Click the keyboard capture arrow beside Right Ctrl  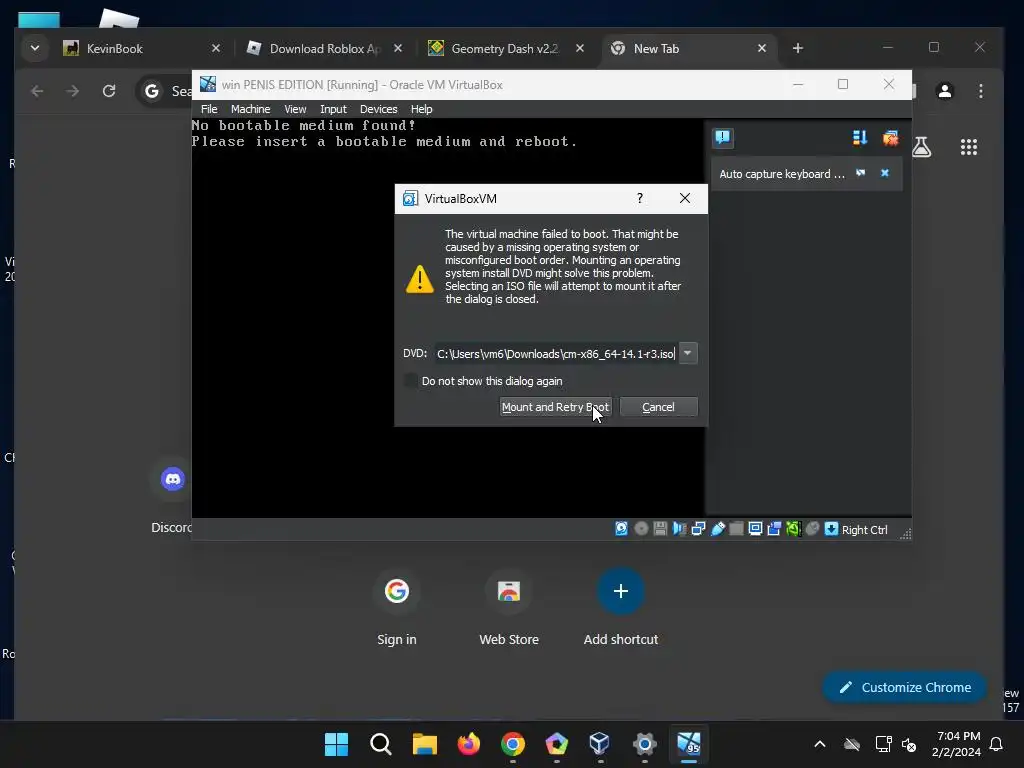(x=831, y=529)
